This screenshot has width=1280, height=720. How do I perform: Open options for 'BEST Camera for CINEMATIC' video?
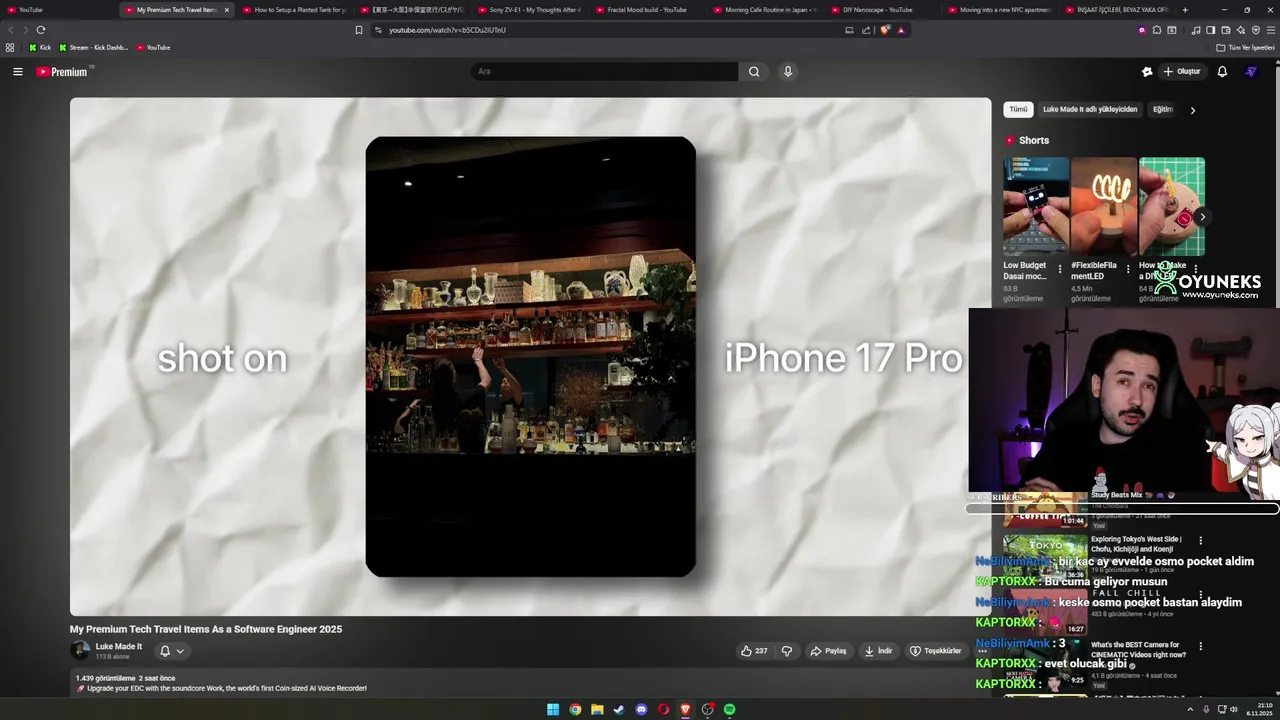pos(1201,647)
